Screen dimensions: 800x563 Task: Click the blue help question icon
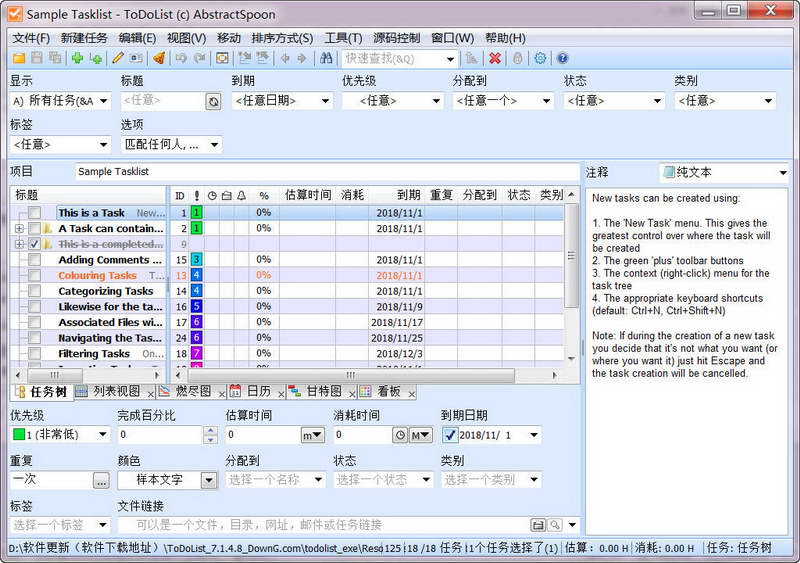coord(562,58)
